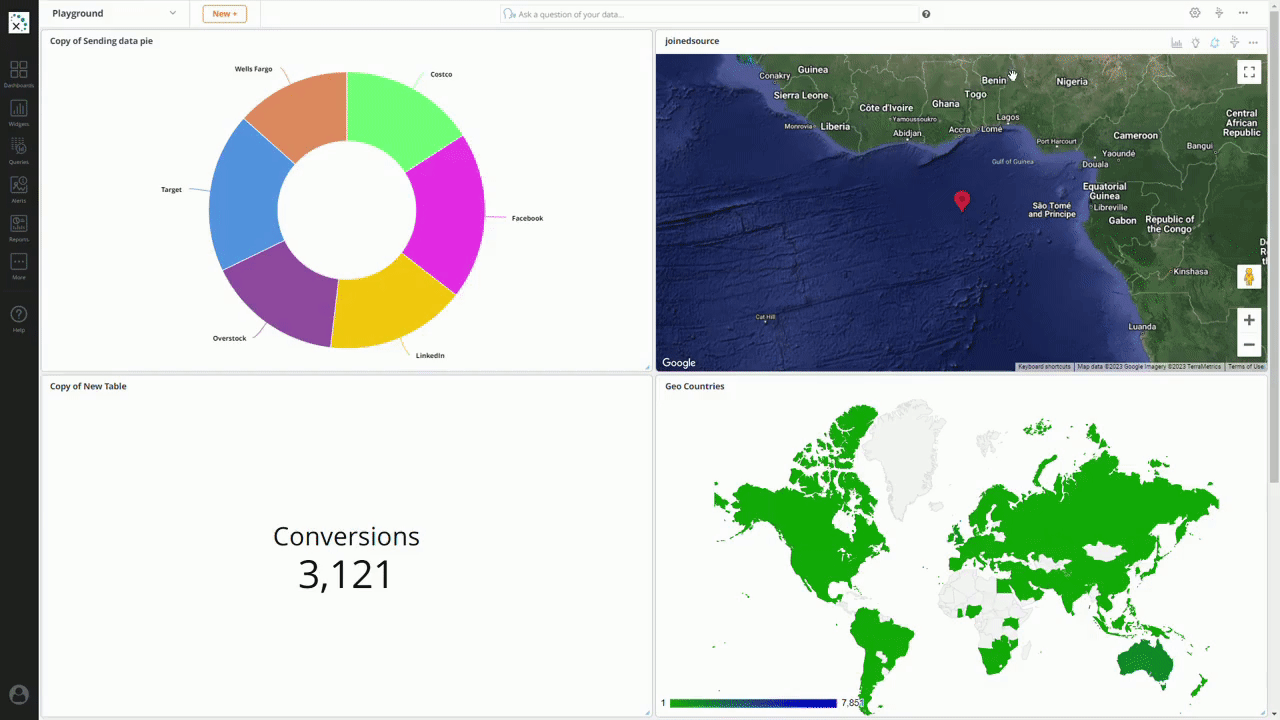This screenshot has height=720, width=1280.
Task: Click the Terms of Use link on the map
Action: 1246,366
